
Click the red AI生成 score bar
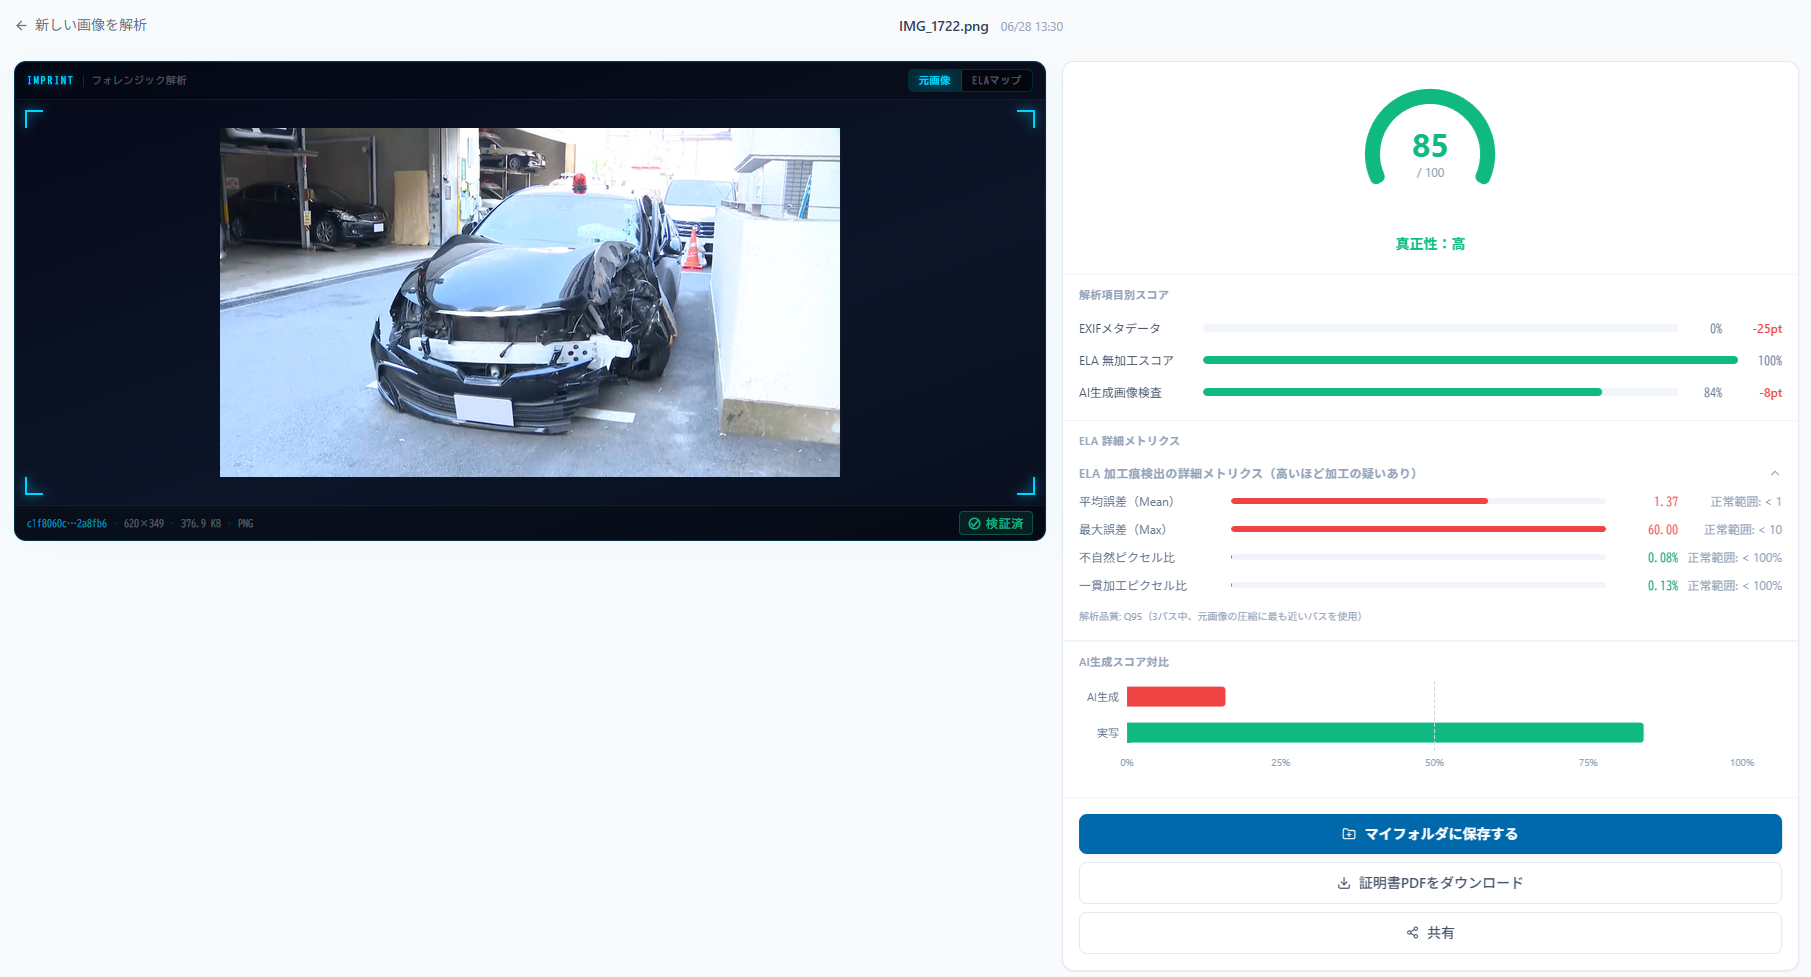coord(1176,697)
